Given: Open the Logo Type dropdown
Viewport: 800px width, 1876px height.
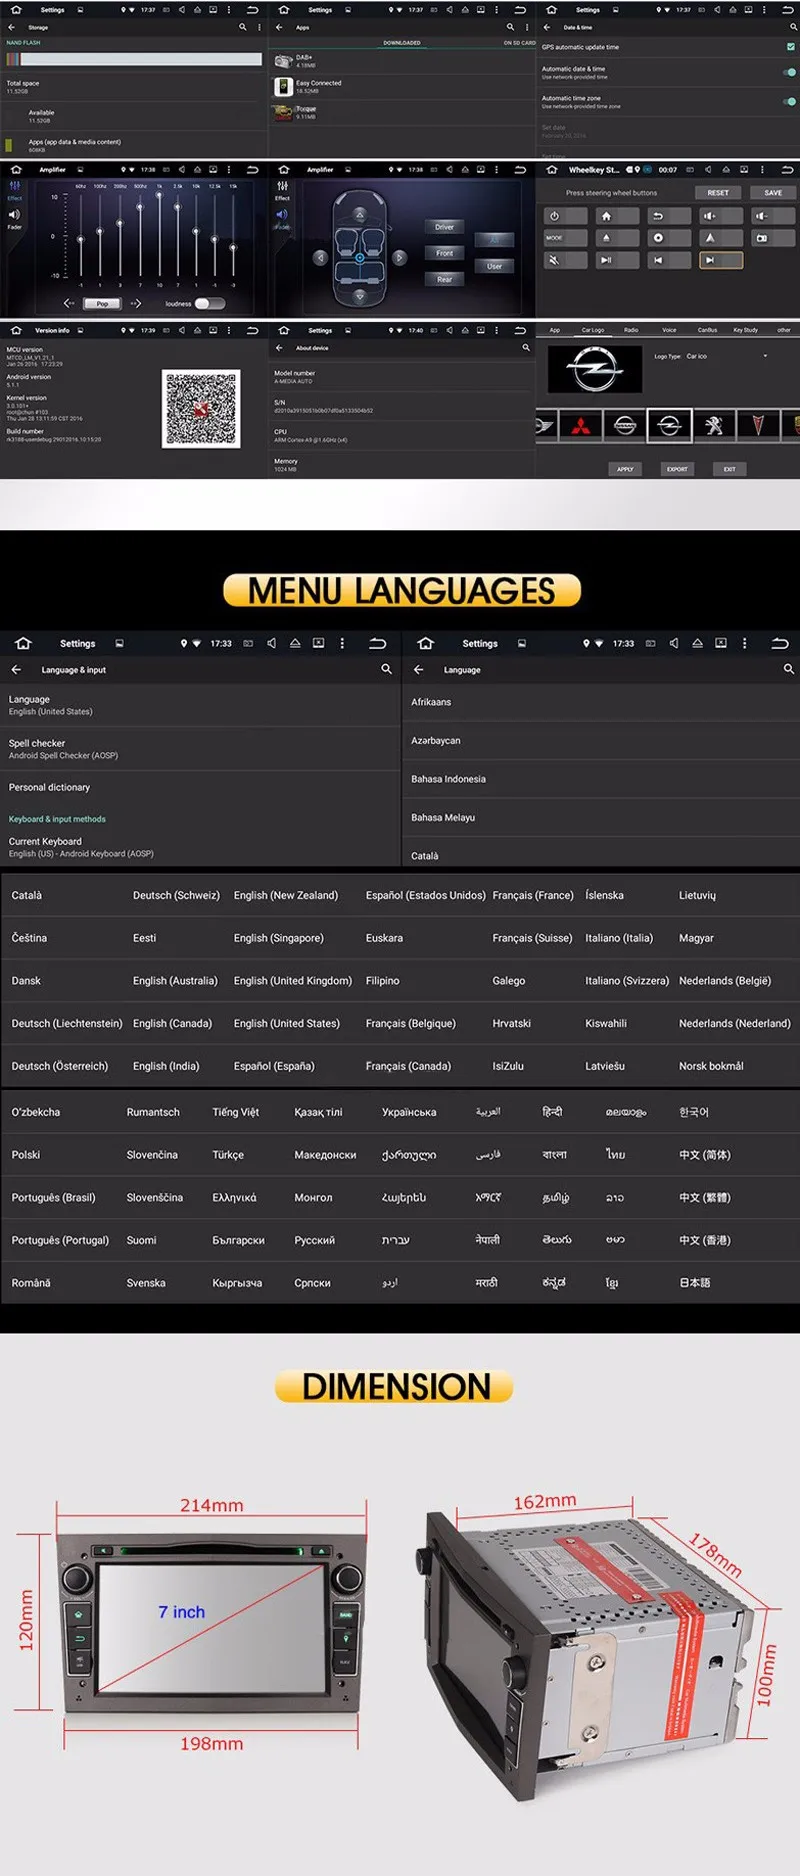Looking at the screenshot, I should (x=727, y=356).
